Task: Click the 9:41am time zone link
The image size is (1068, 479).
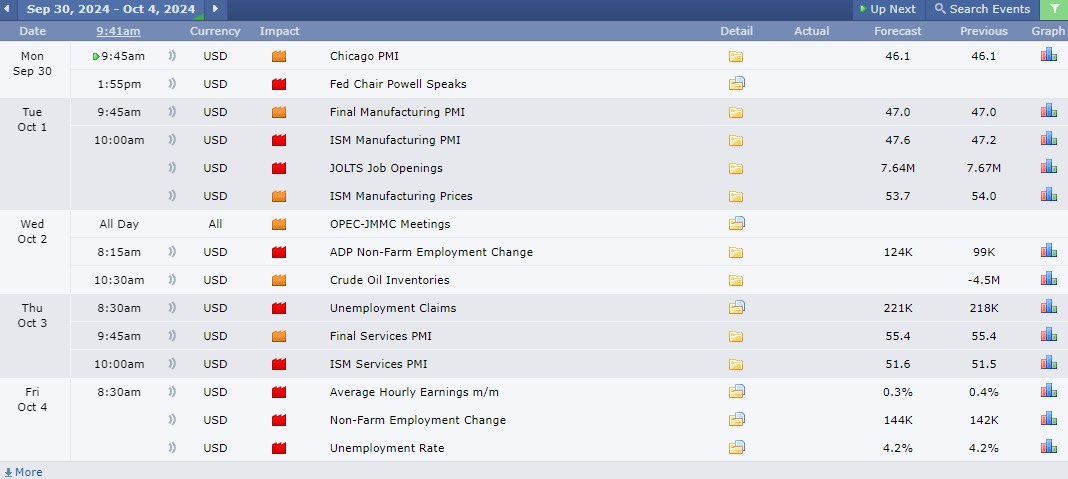Action: pos(119,31)
